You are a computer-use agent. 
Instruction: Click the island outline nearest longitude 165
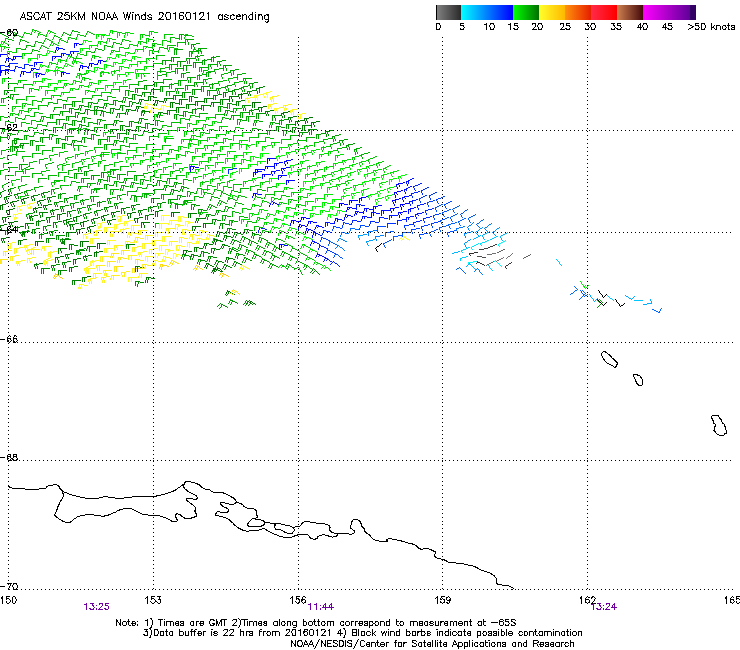click(x=719, y=425)
